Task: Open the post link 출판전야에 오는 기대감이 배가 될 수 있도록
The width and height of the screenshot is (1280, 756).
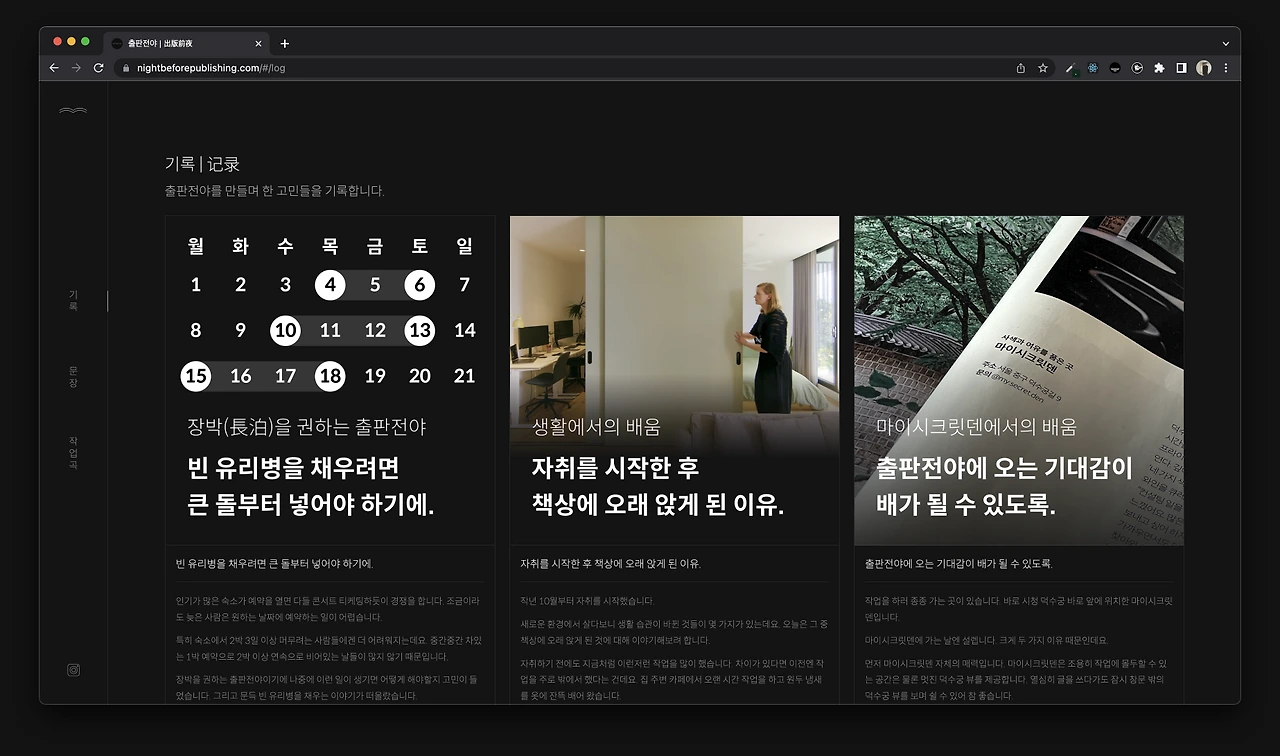Action: coord(959,564)
